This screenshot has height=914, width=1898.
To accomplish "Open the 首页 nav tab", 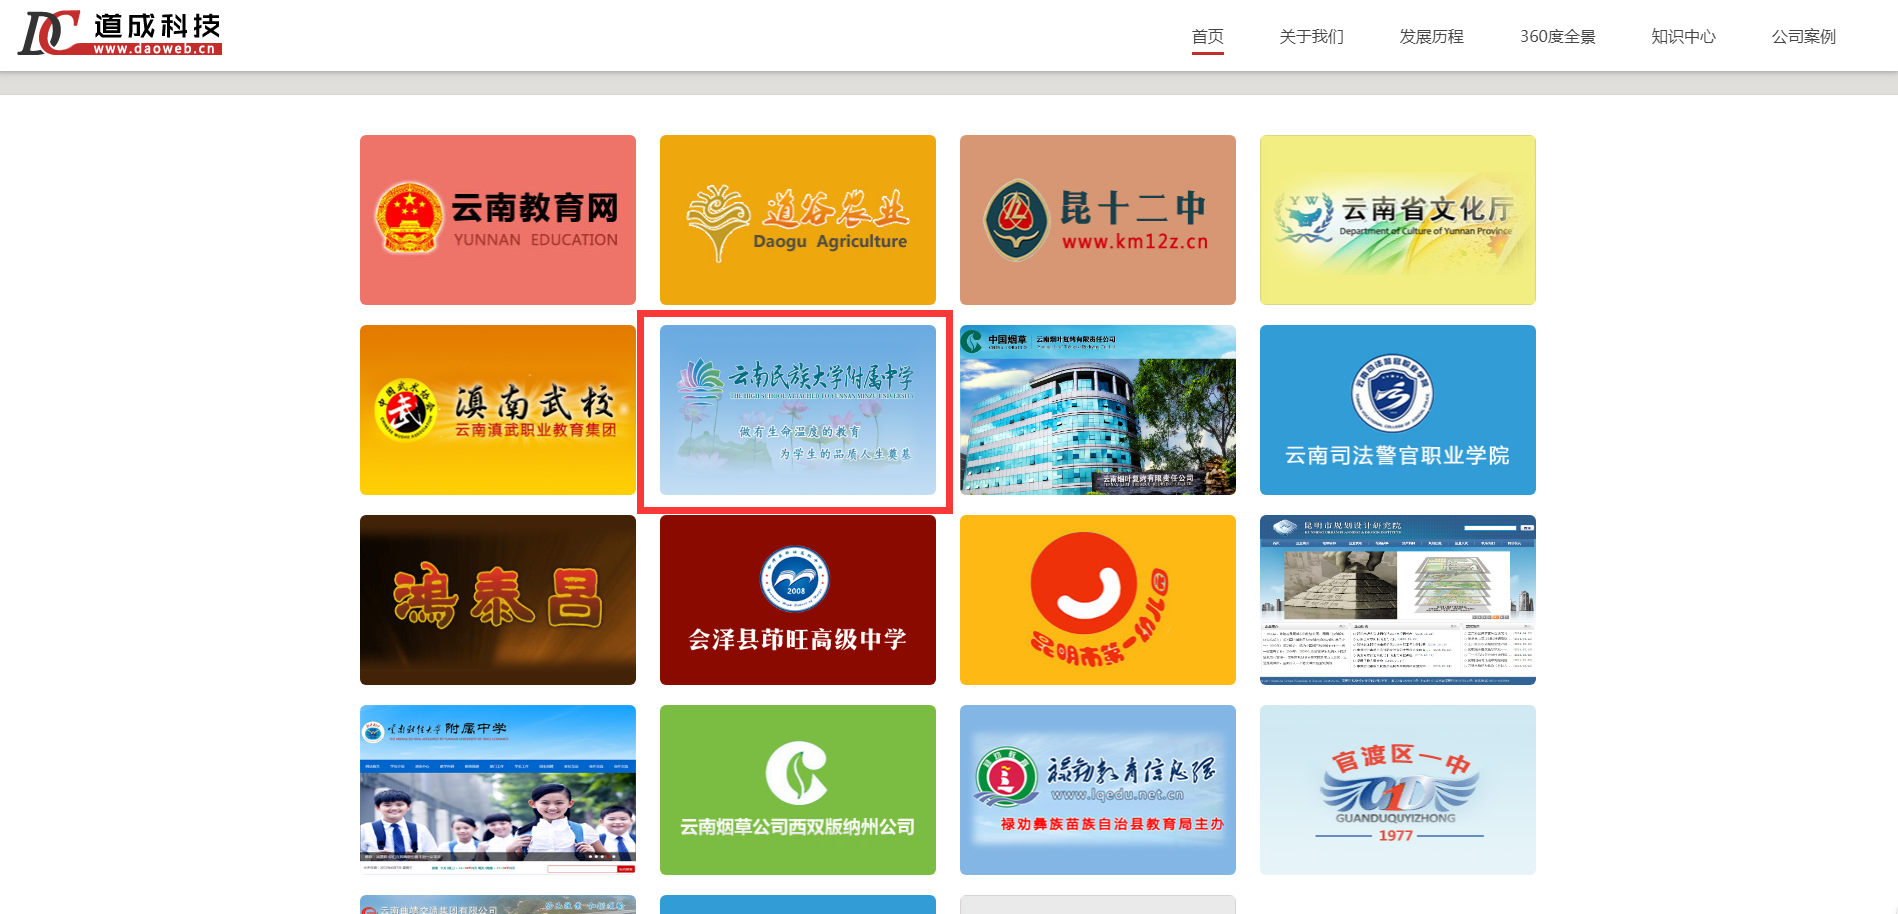I will [x=1207, y=37].
